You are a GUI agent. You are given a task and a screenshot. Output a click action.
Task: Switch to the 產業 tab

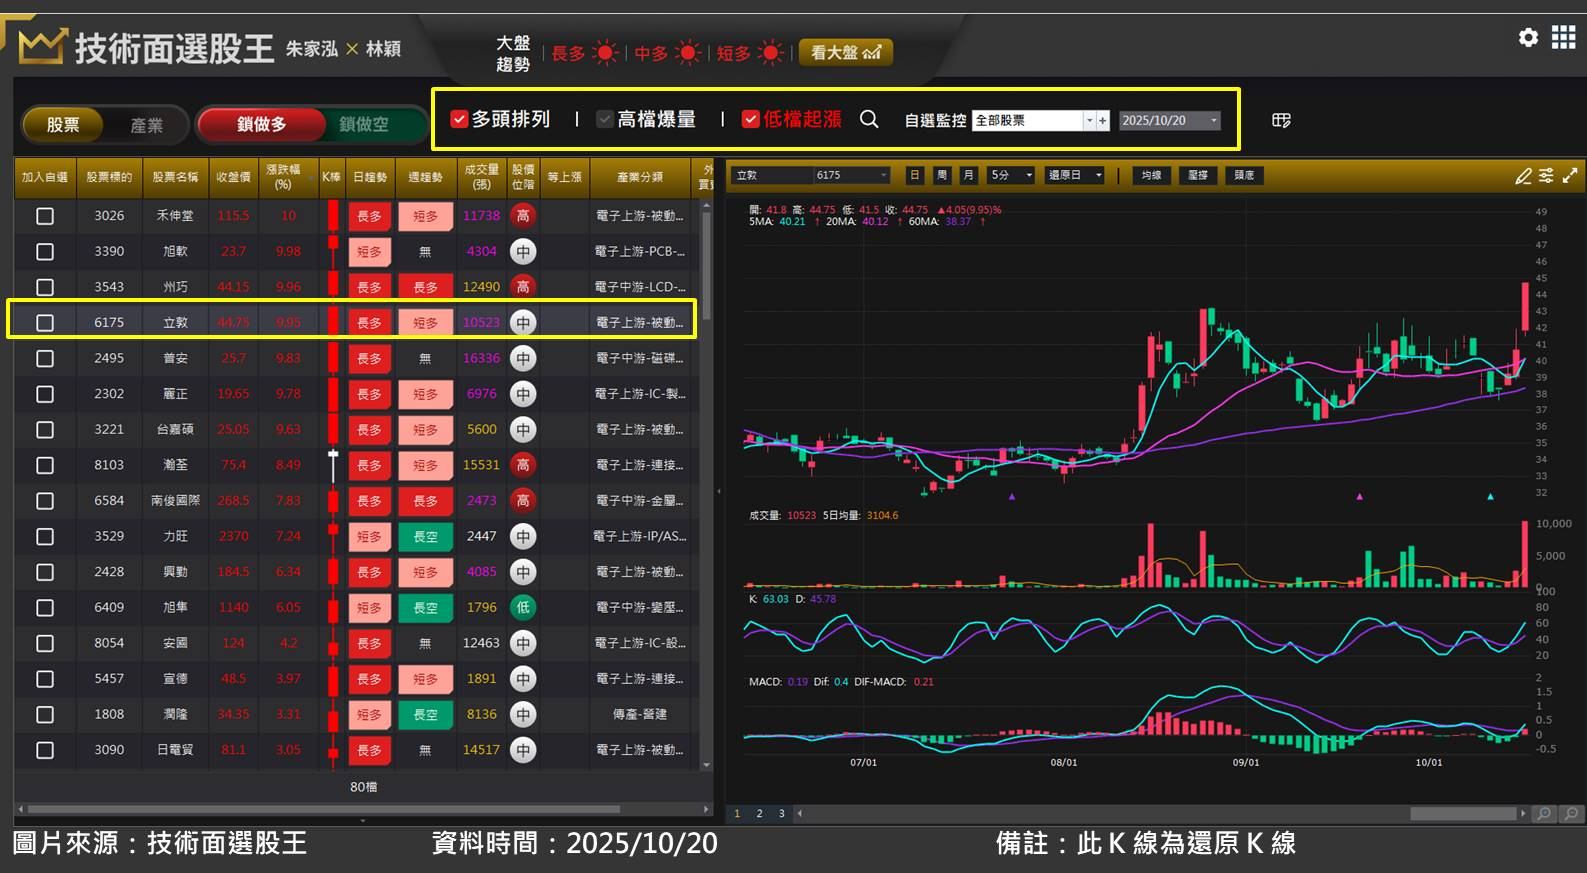click(146, 125)
